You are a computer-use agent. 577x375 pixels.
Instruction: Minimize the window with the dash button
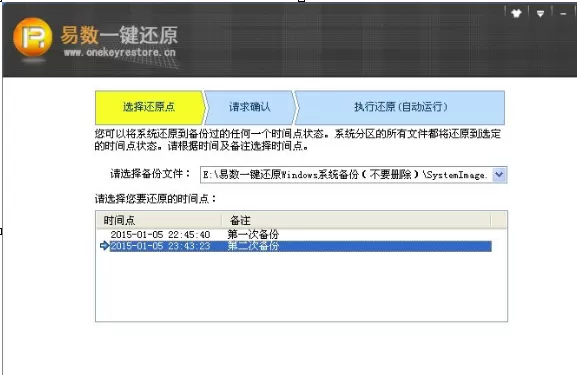tap(563, 14)
